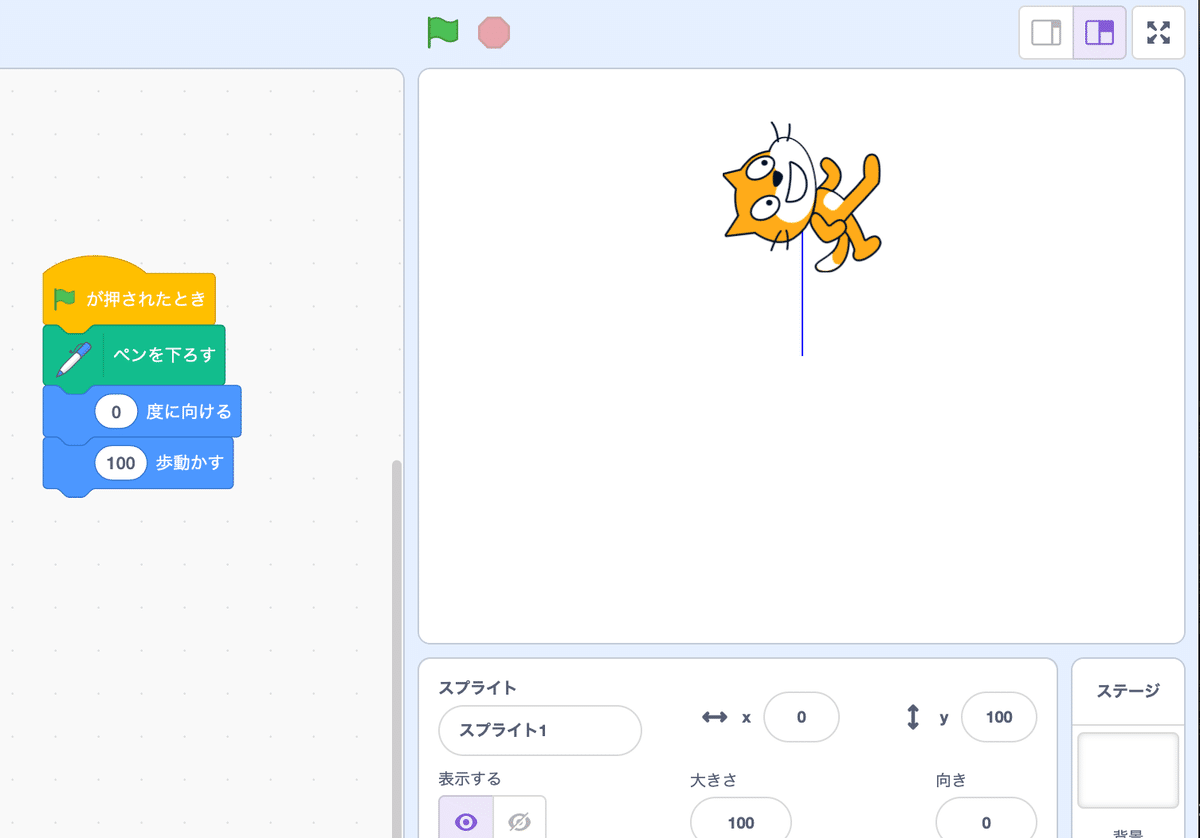Viewport: 1200px width, 838px height.
Task: Switch to large stage layout
Action: pyautogui.click(x=1100, y=33)
